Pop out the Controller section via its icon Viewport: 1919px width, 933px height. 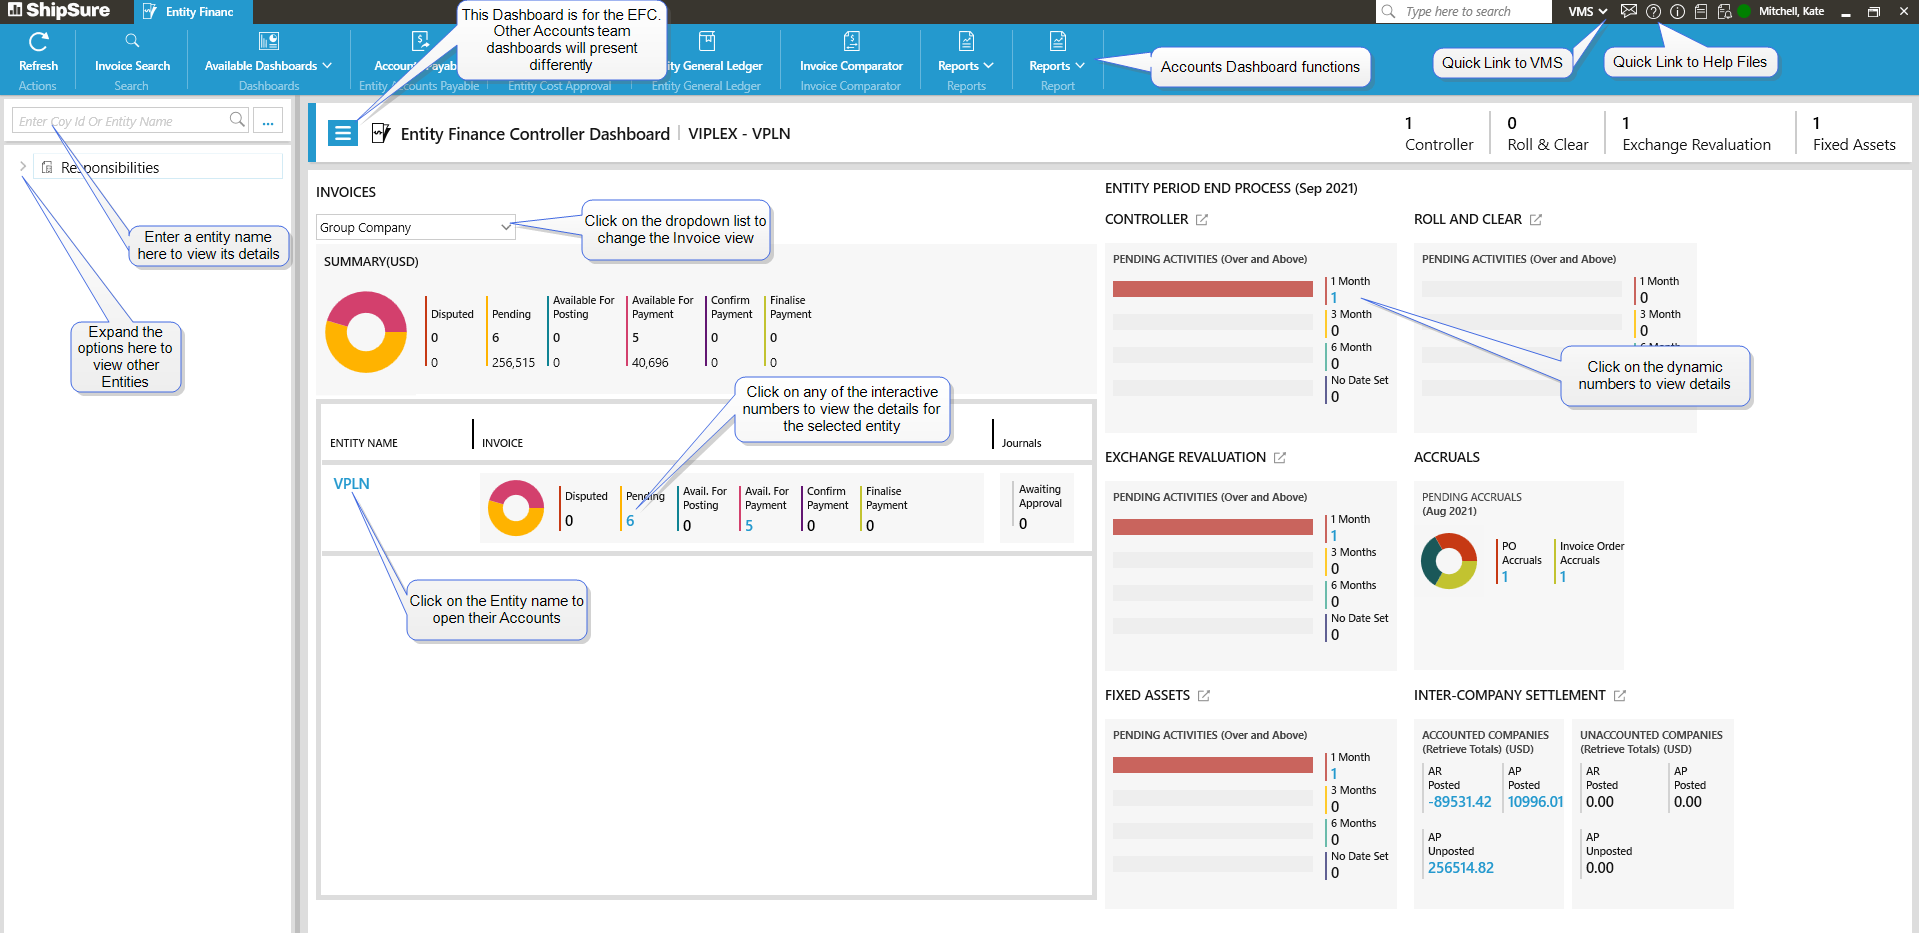[x=1202, y=220]
